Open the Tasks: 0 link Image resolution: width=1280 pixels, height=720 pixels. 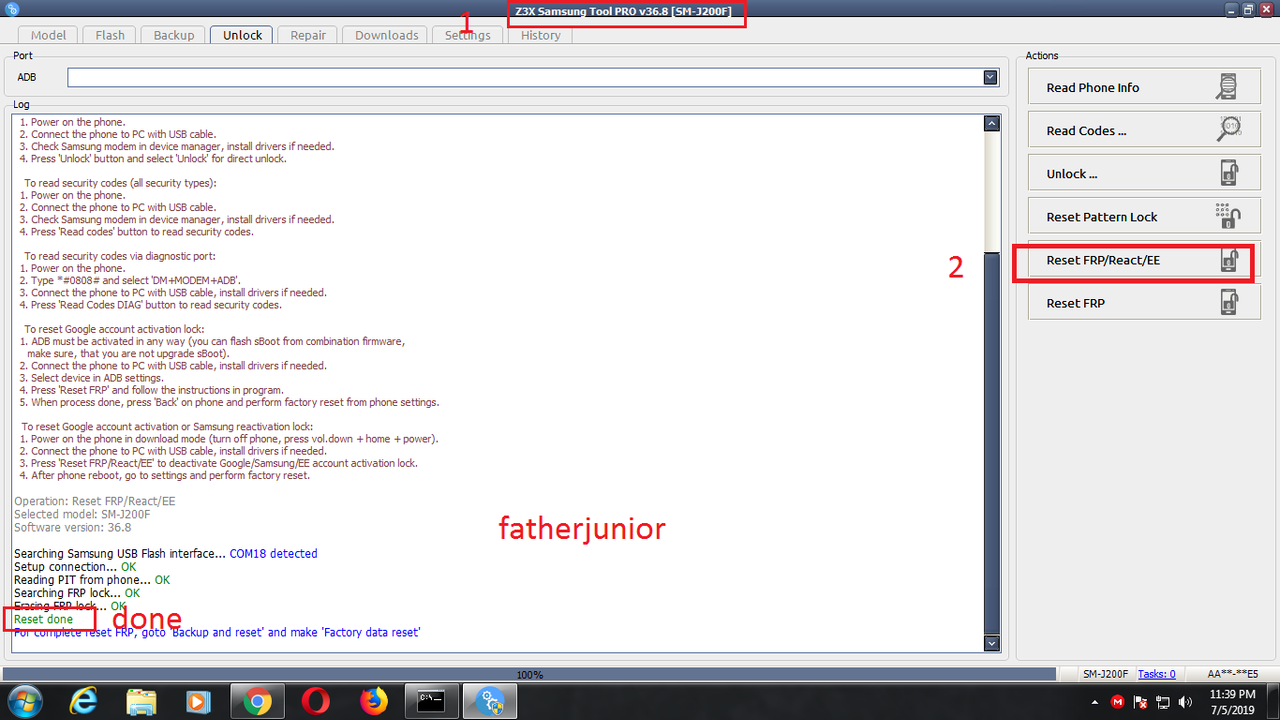1156,674
